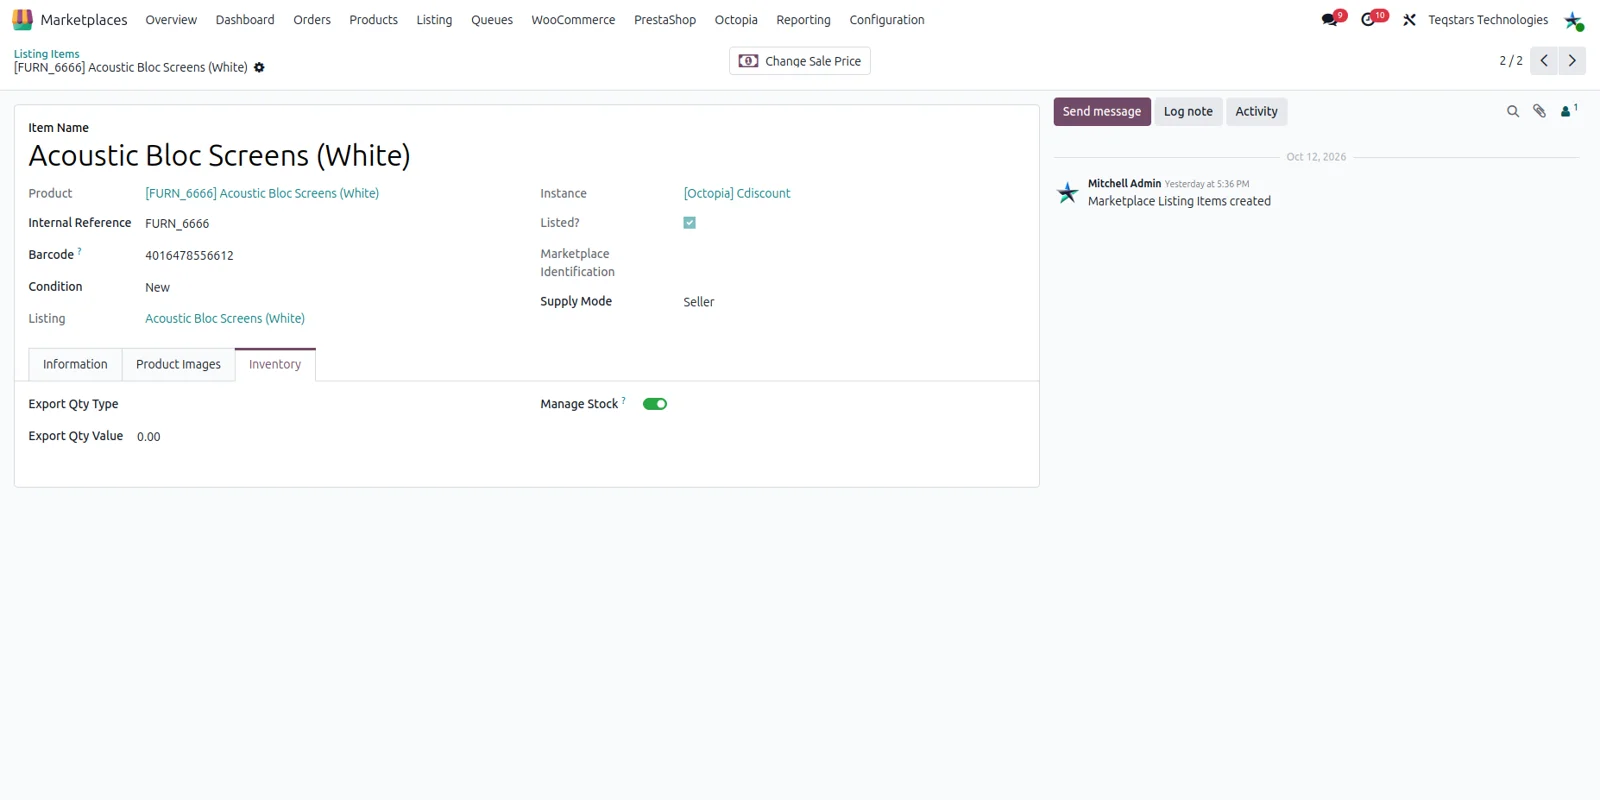The height and width of the screenshot is (800, 1600).
Task: Open the [Octopia] Cdiscount instance link
Action: (737, 194)
